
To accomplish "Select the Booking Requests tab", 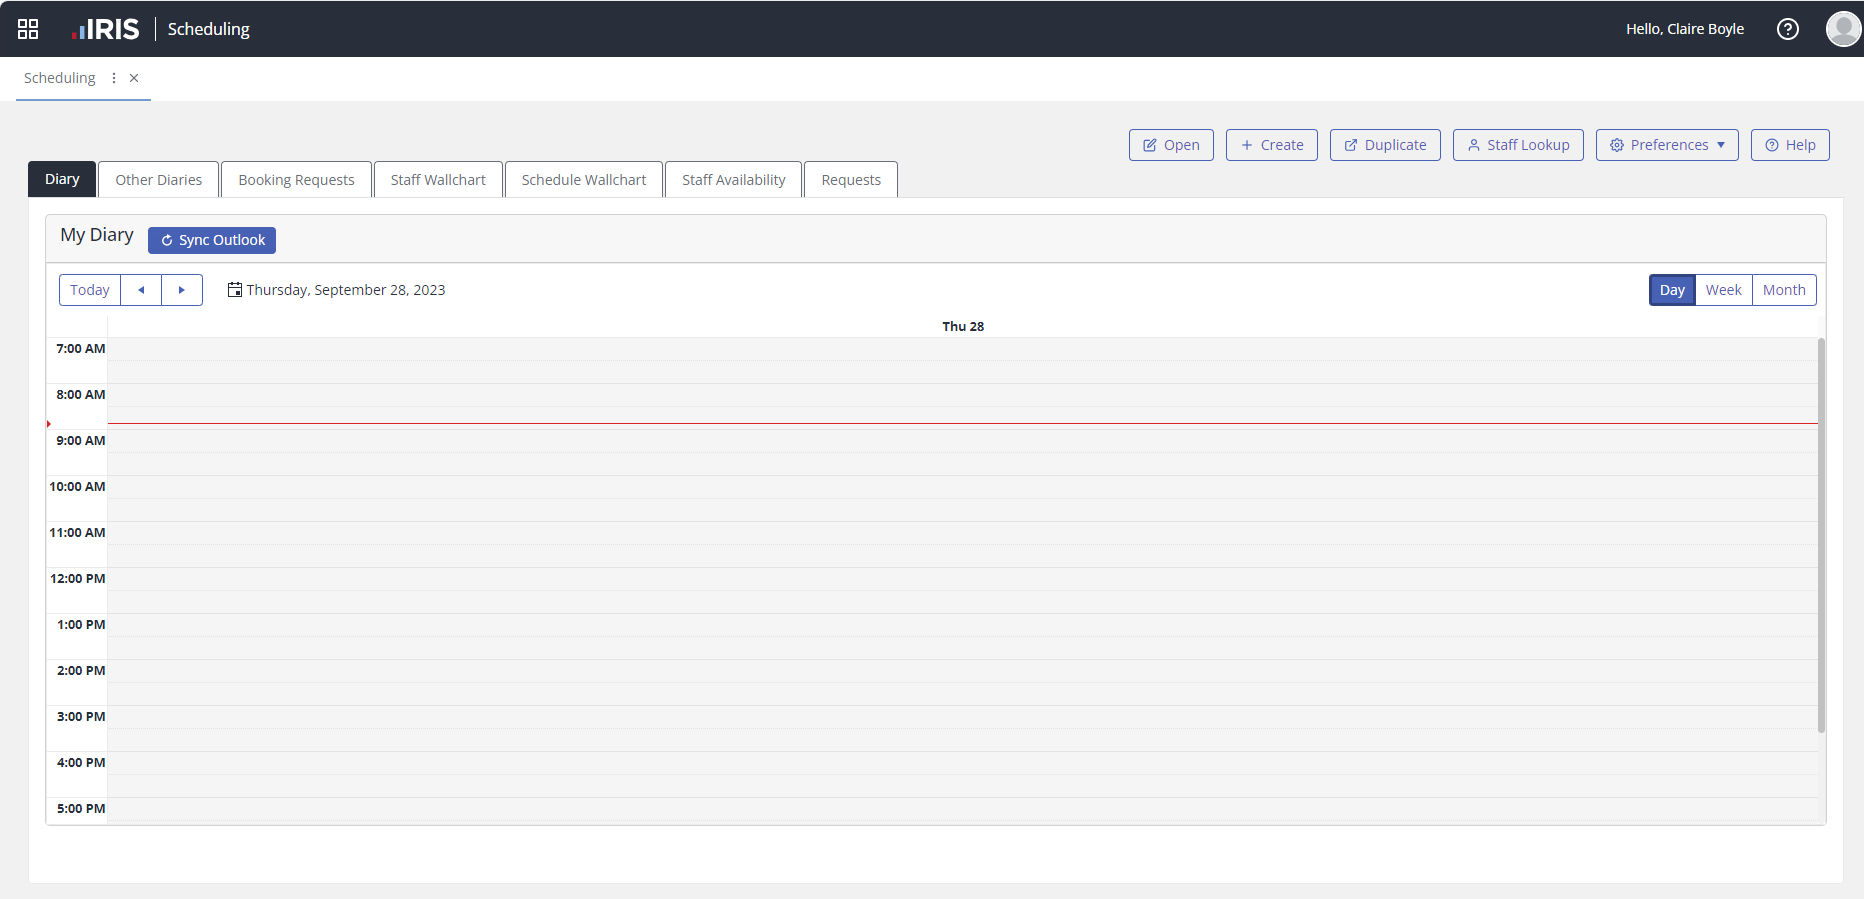I will pos(296,180).
